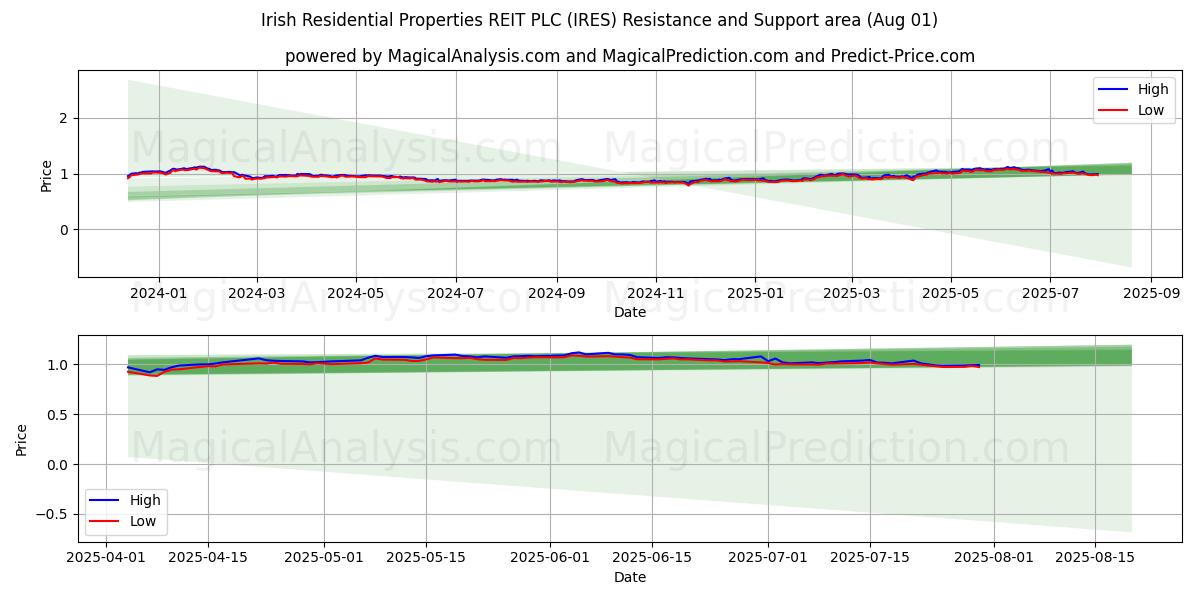Click the bottom chart 'Price' axis label

pyautogui.click(x=22, y=439)
